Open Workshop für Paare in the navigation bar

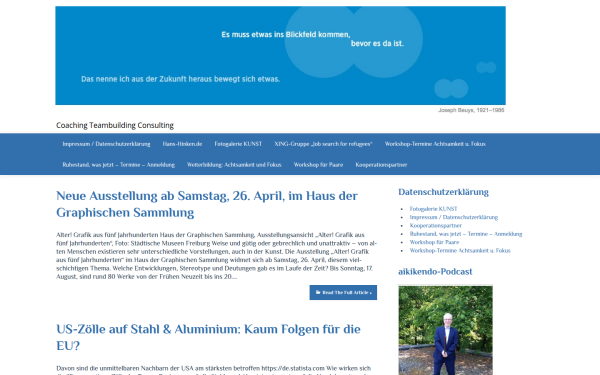[318, 165]
